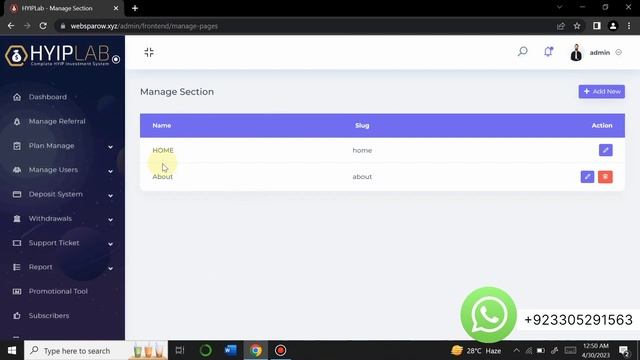
Task: Click the Promotional Tool icon
Action: 17,291
